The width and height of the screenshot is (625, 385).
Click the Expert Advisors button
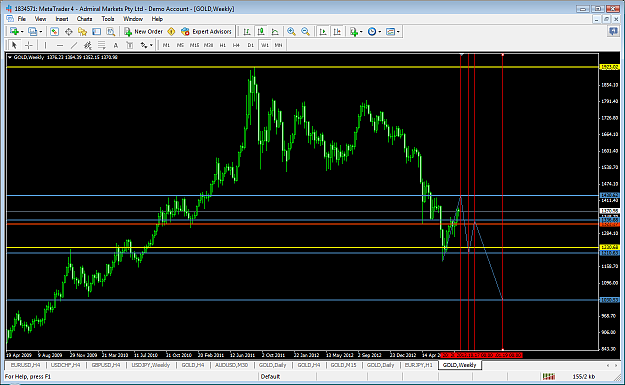click(206, 31)
